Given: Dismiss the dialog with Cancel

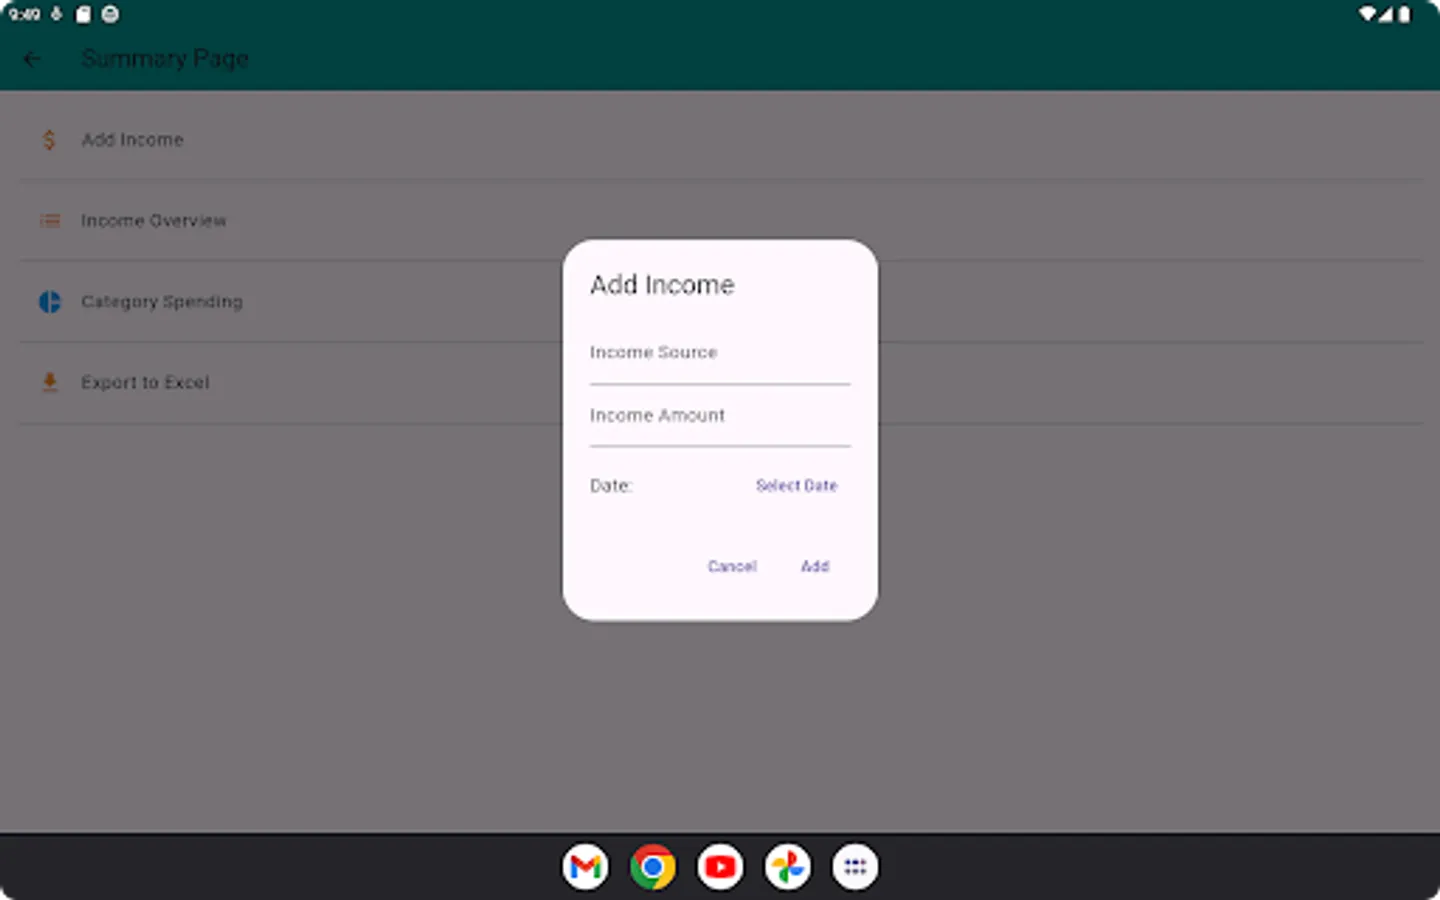Looking at the screenshot, I should click(x=731, y=566).
